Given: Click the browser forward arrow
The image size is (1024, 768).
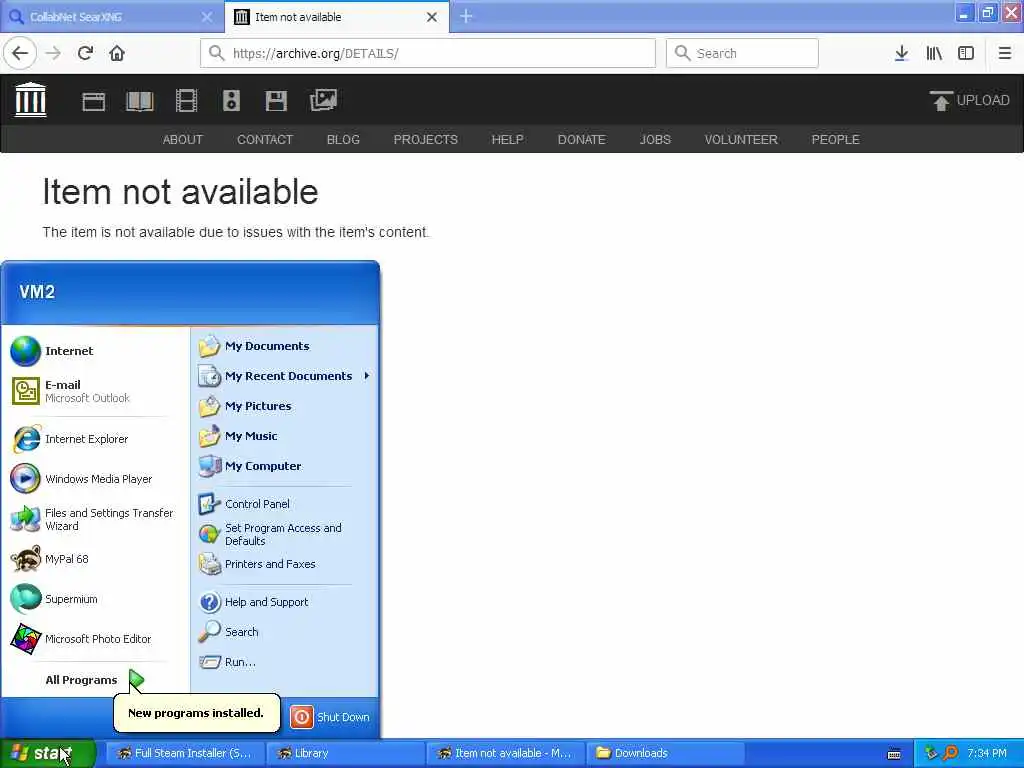Looking at the screenshot, I should coord(53,53).
